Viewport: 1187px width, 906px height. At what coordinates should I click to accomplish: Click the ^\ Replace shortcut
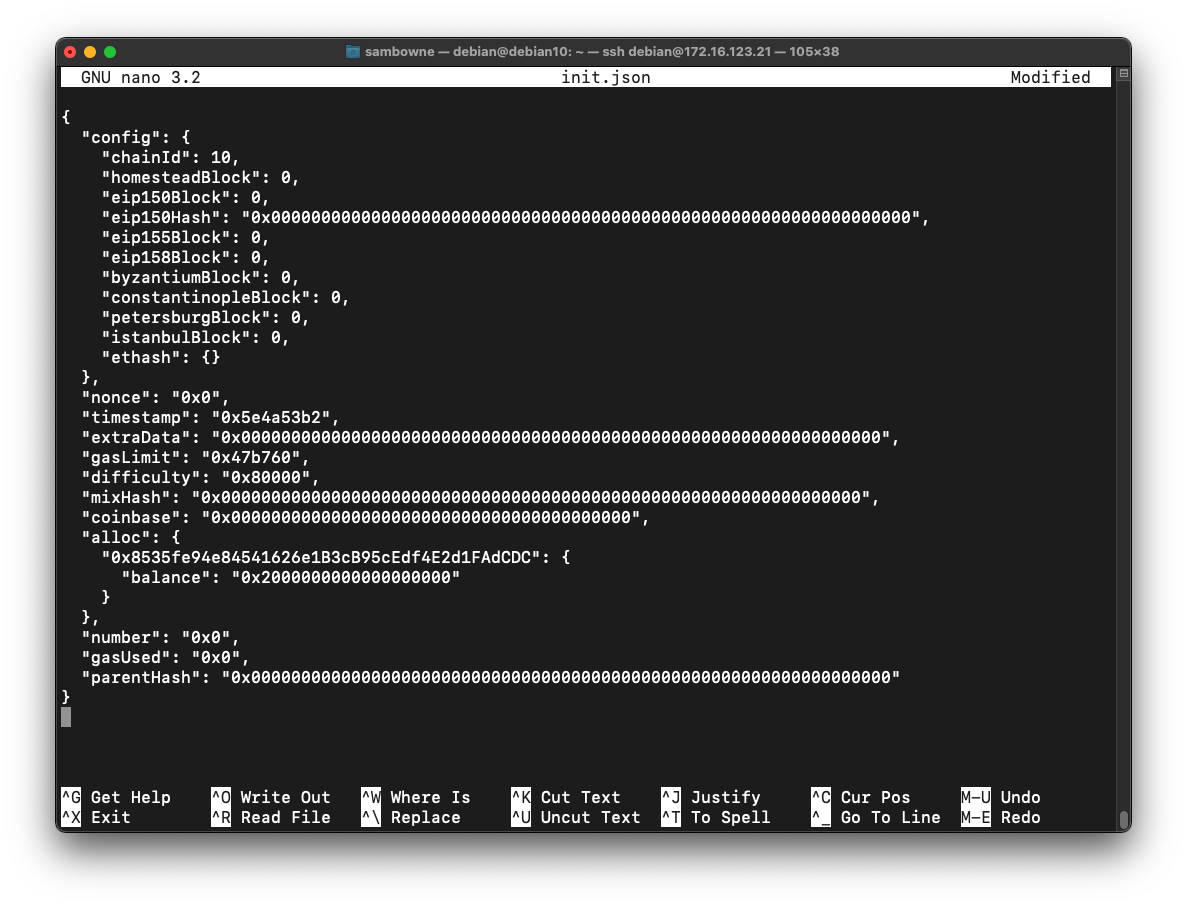coord(411,817)
